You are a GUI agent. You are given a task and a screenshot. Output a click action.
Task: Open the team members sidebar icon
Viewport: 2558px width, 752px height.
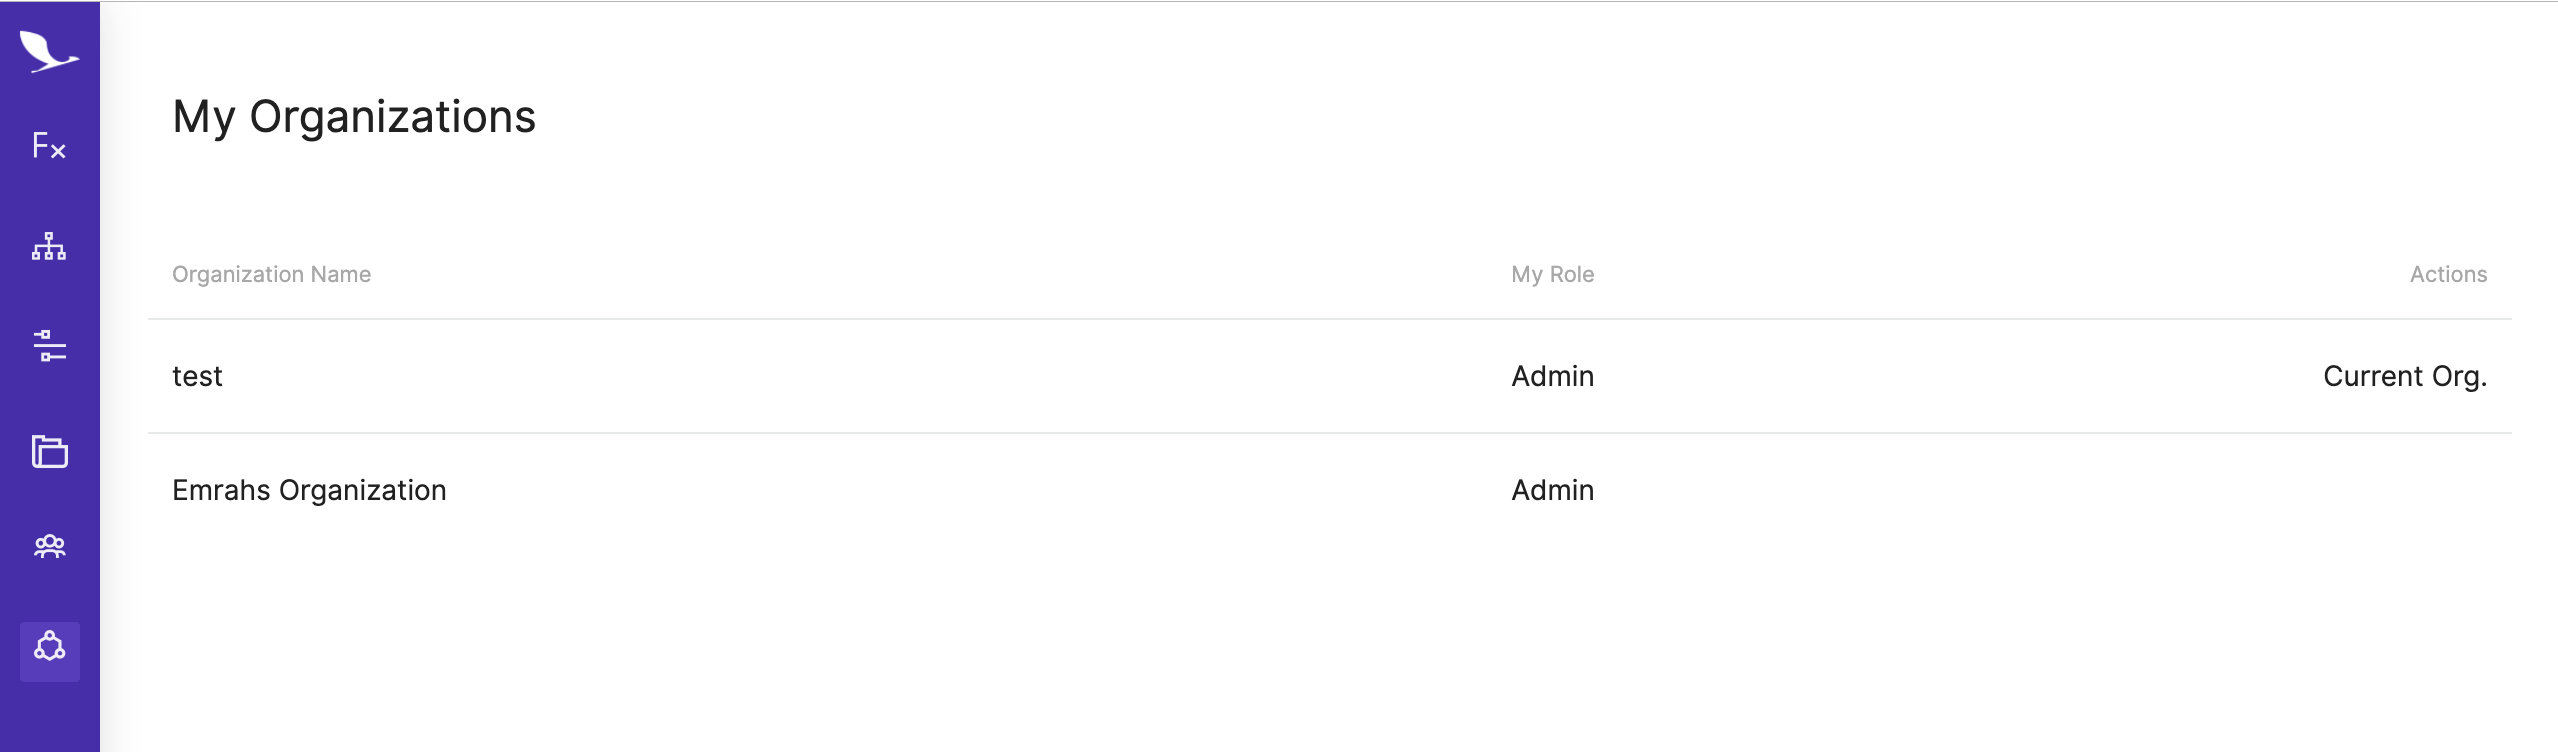tap(49, 546)
